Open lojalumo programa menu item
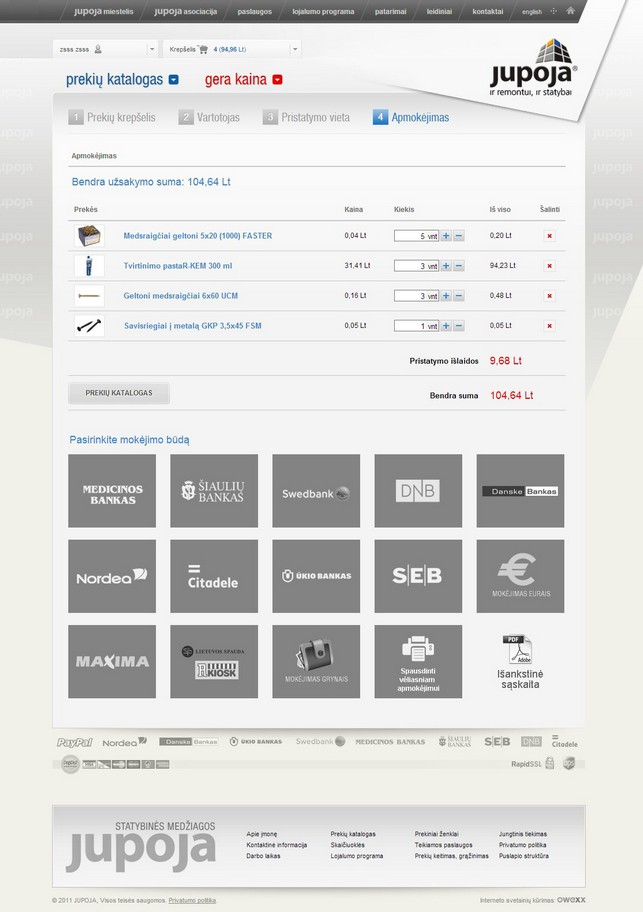 click(323, 11)
